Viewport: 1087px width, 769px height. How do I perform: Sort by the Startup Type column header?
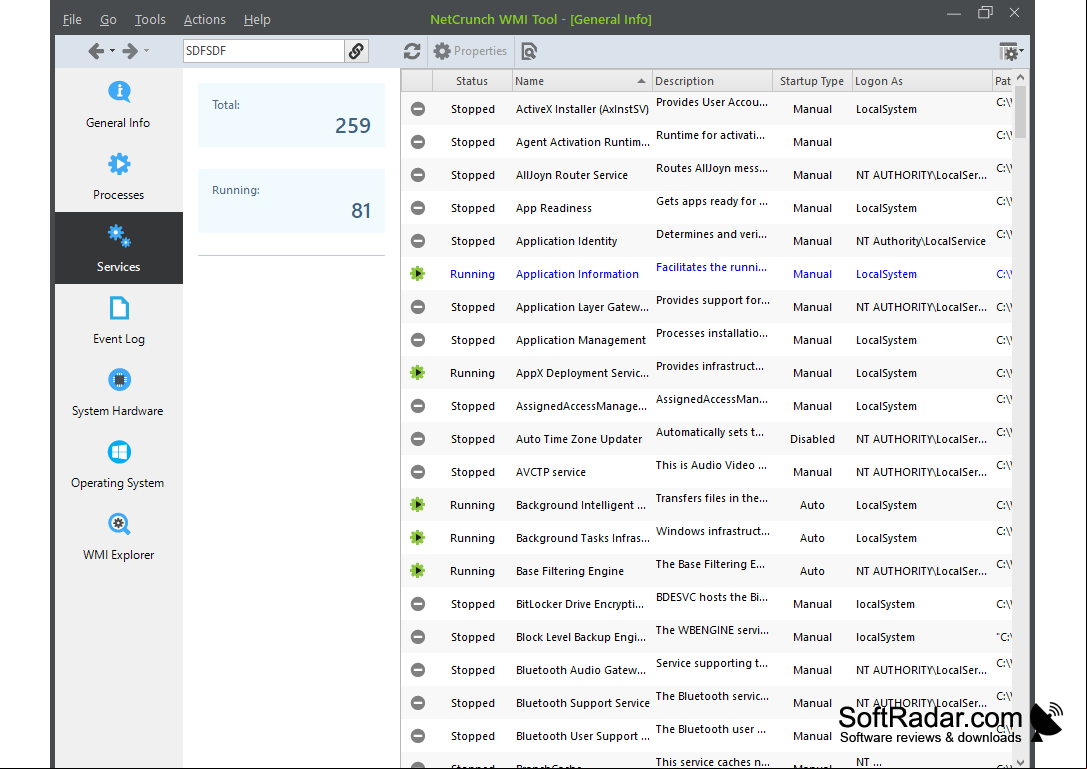[812, 81]
